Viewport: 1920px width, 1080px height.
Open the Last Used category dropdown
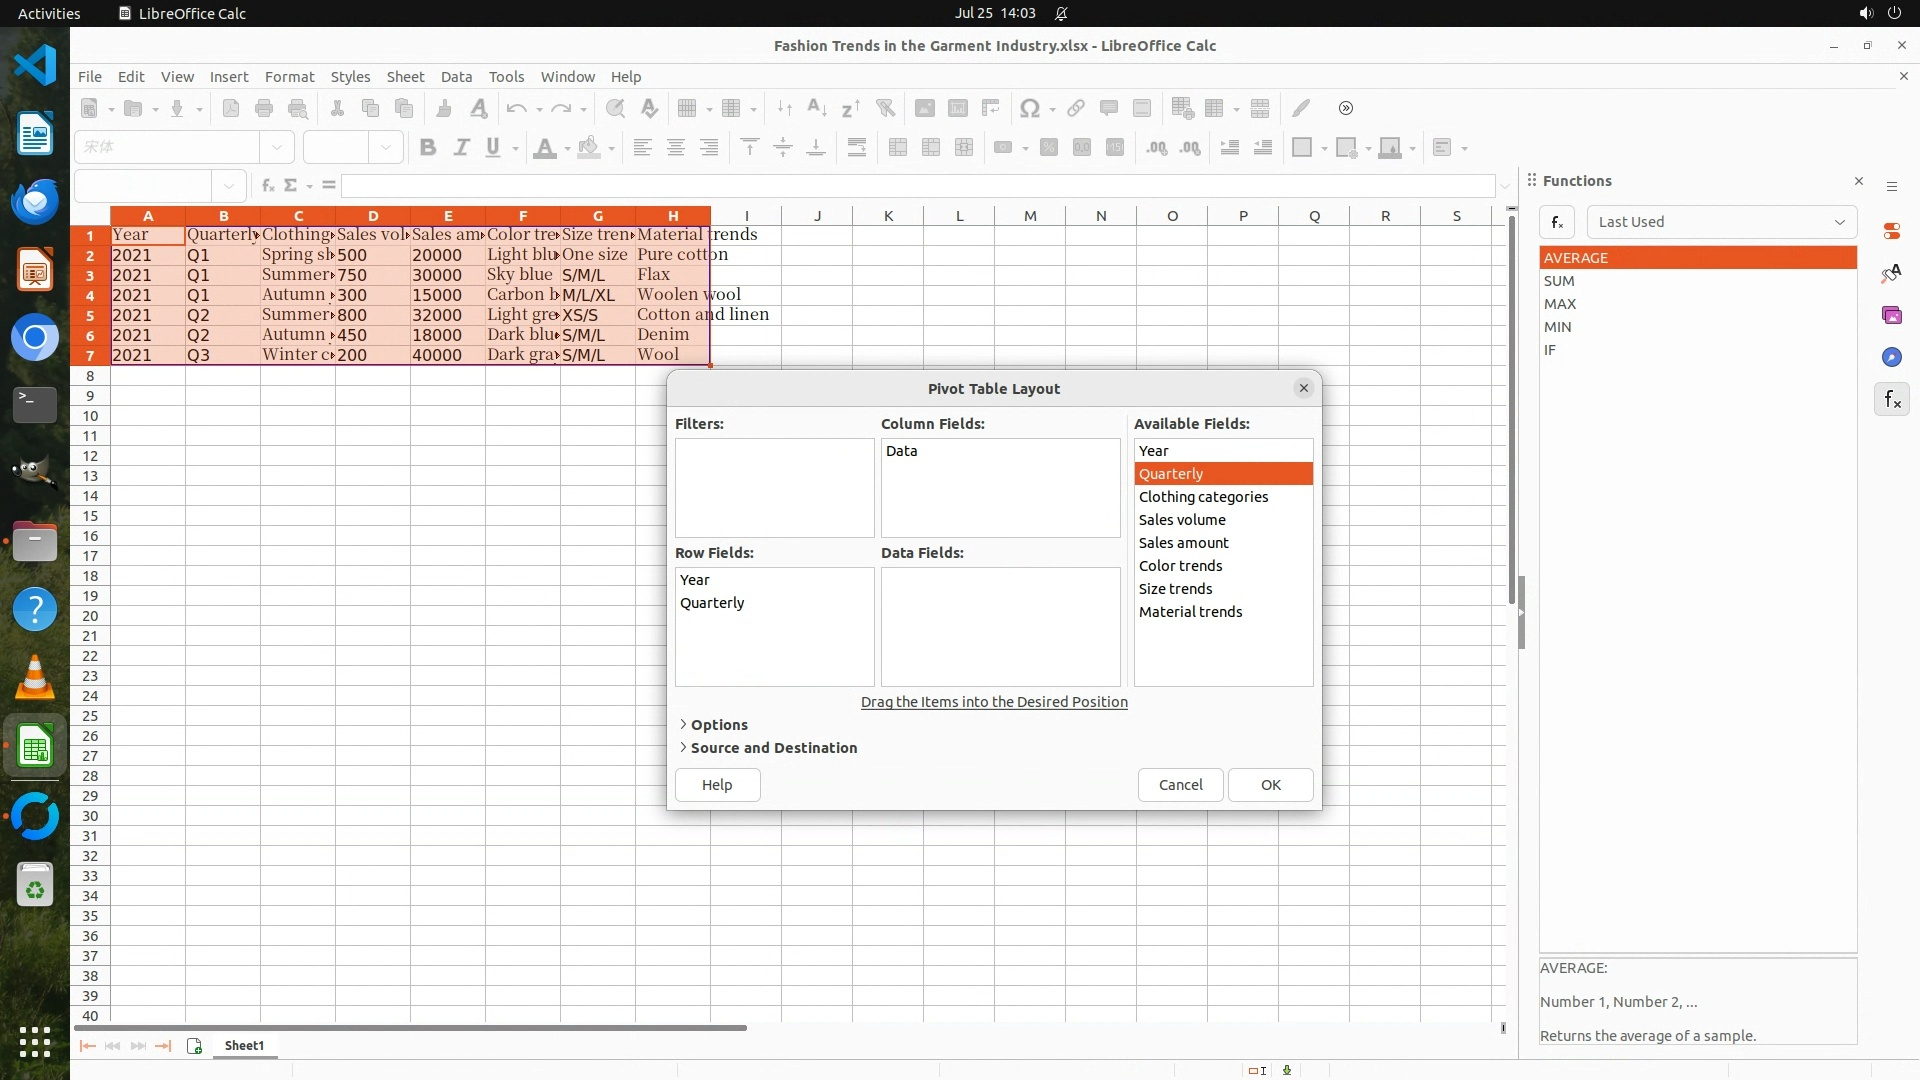(x=1721, y=222)
